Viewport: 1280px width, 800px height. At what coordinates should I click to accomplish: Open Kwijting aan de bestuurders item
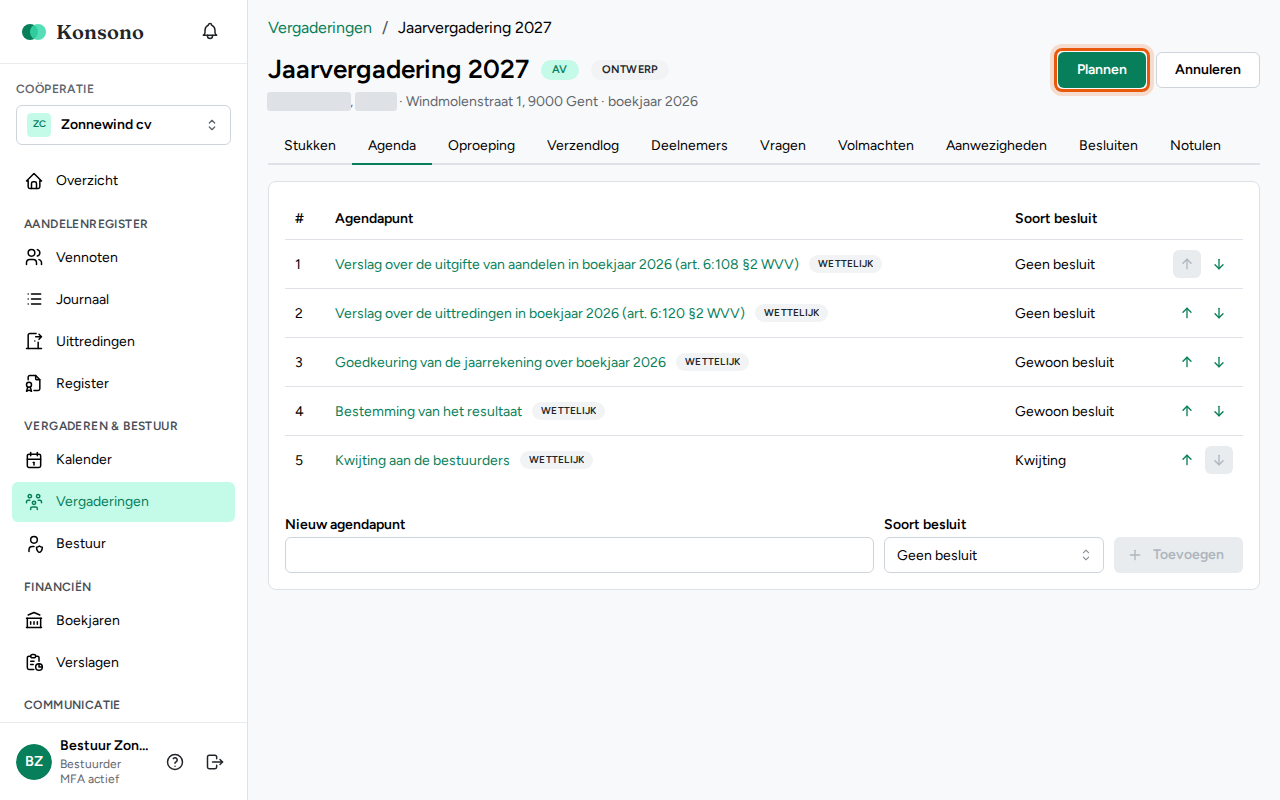(422, 460)
